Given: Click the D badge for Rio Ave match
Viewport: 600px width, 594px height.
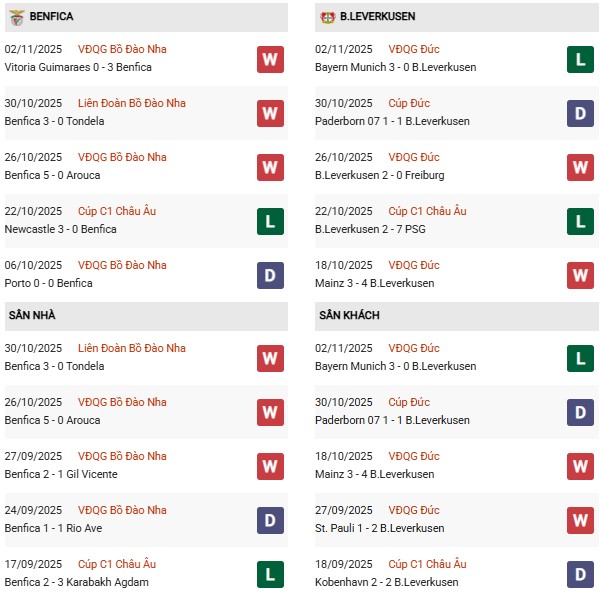Looking at the screenshot, I should coord(270,520).
